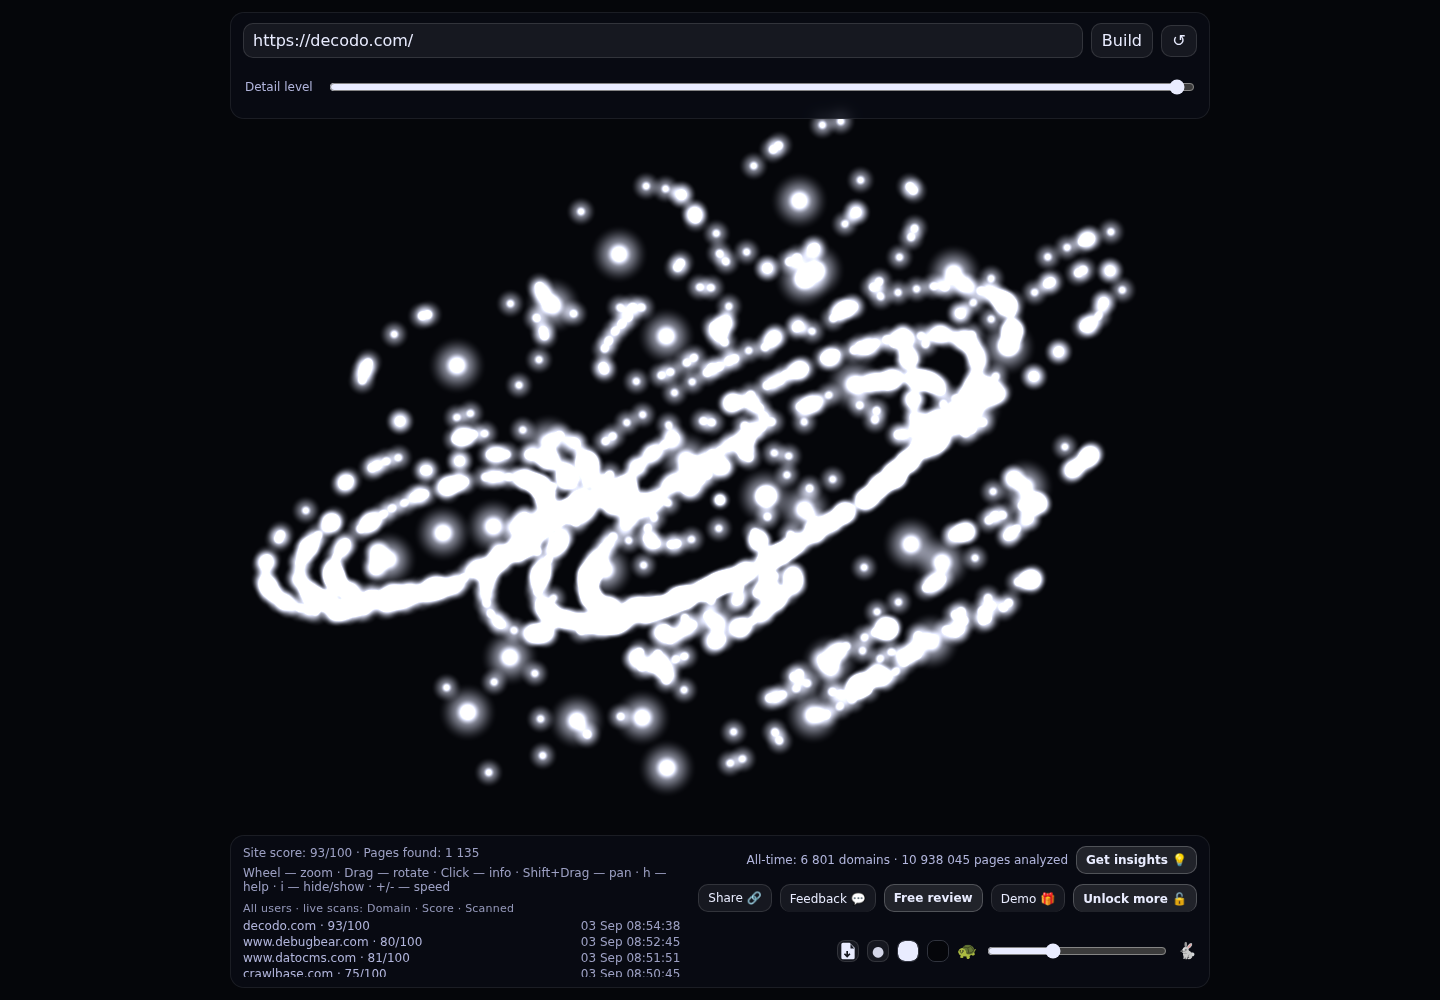Click the Build button
This screenshot has width=1440, height=1000.
coord(1122,41)
